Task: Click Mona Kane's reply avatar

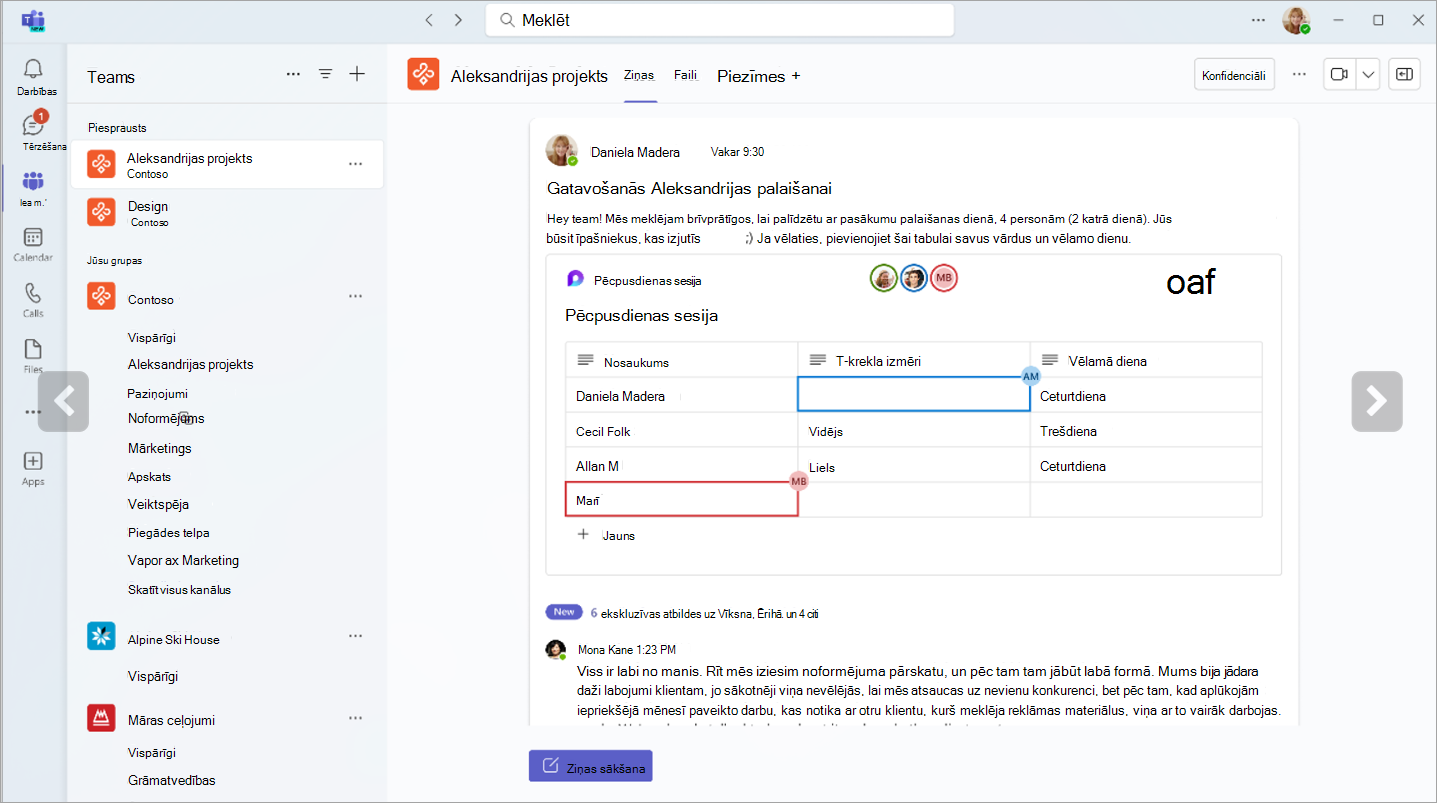Action: coord(555,649)
